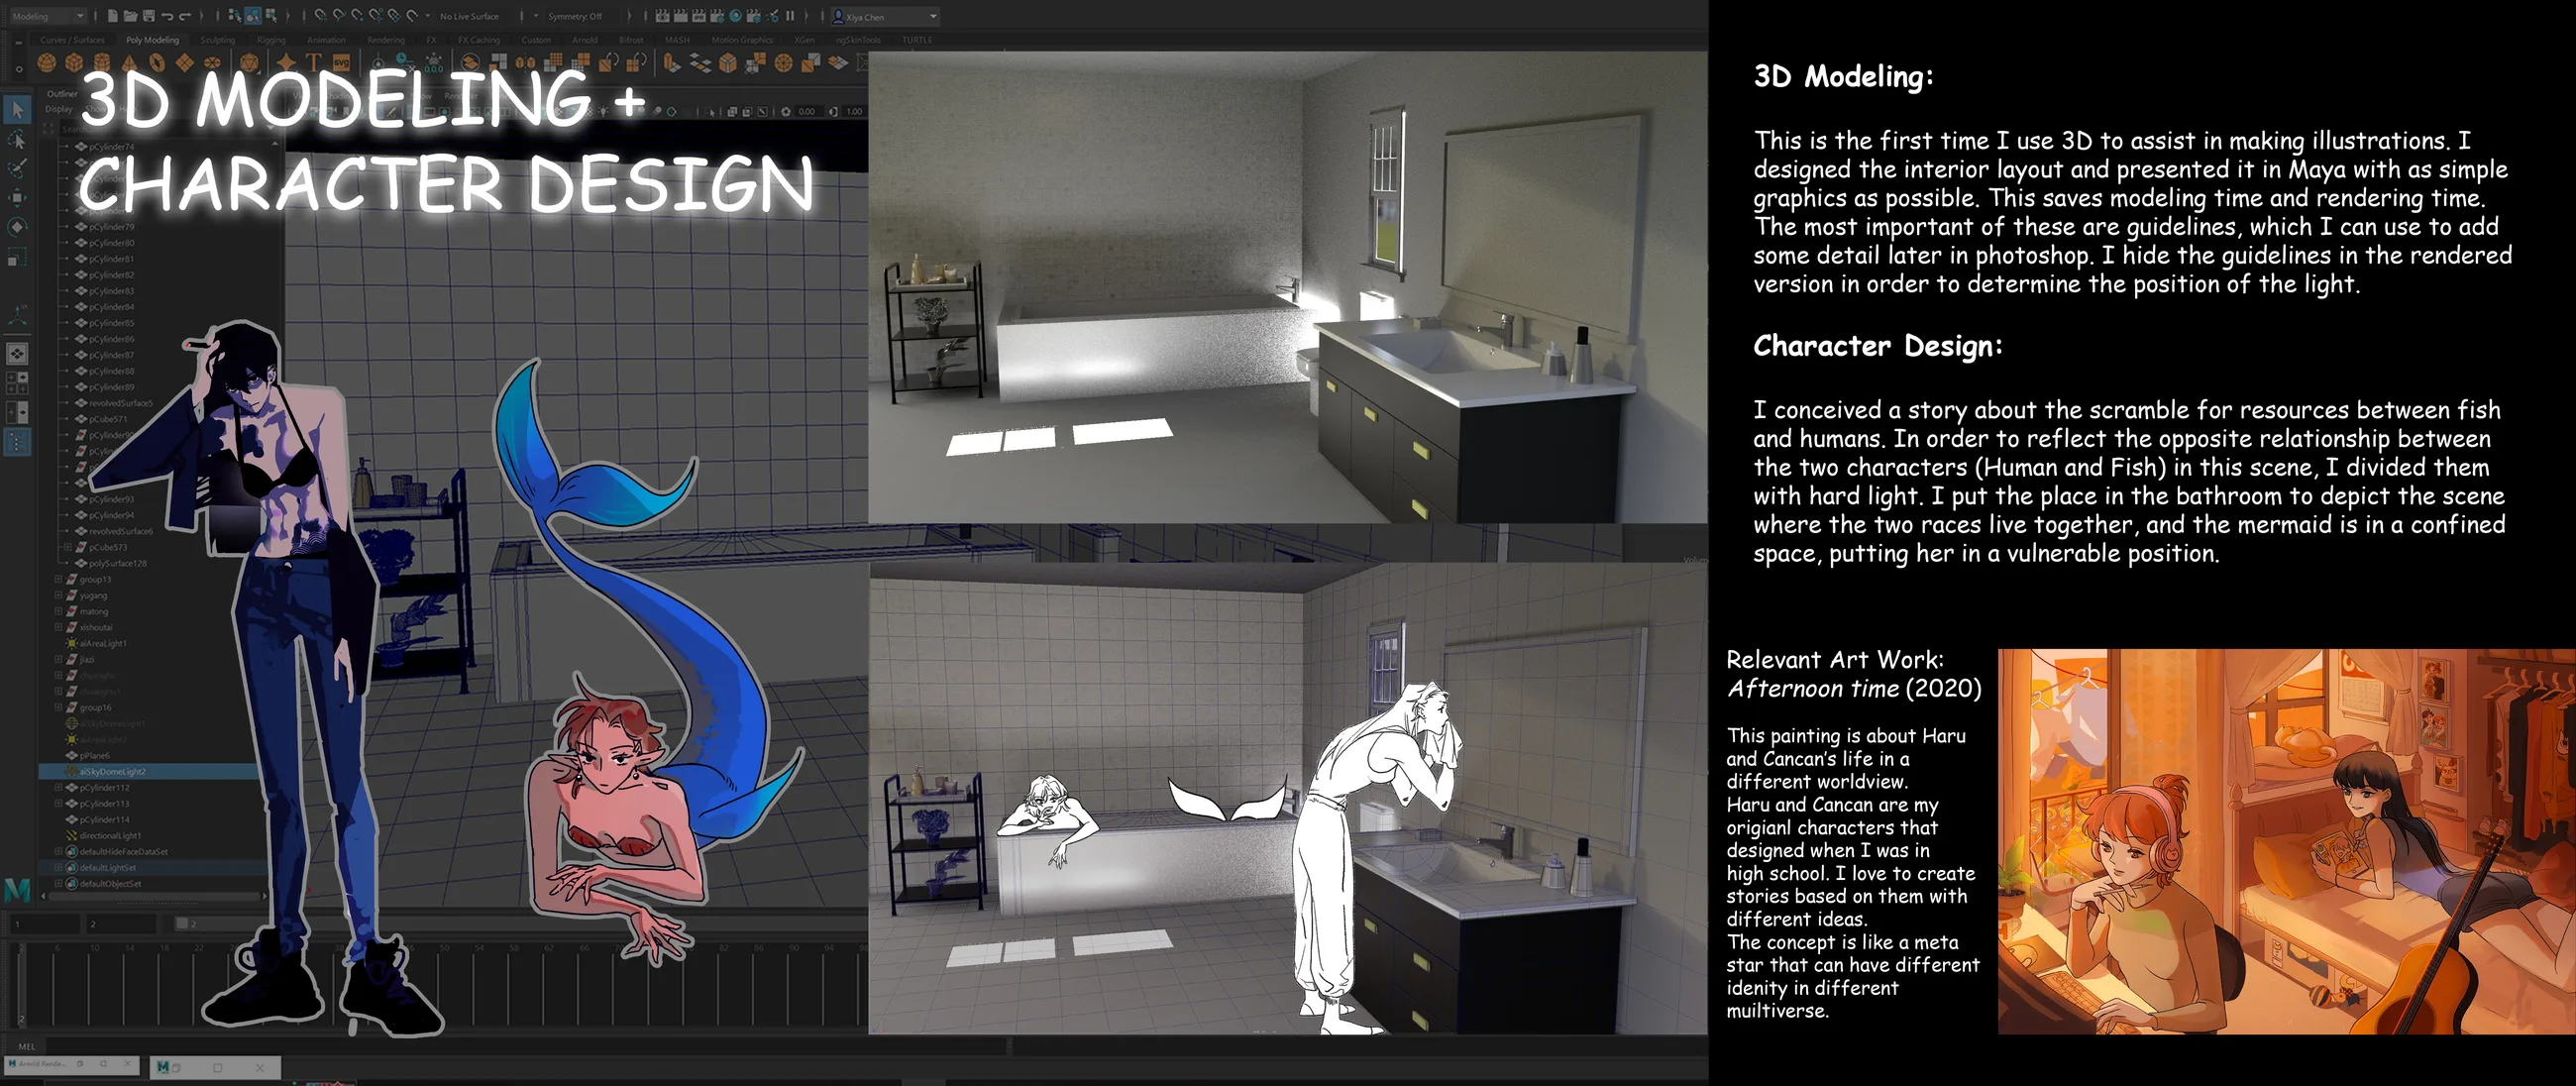Click the SVG import shelf icon
2576x1086 pixels.
tap(341, 62)
